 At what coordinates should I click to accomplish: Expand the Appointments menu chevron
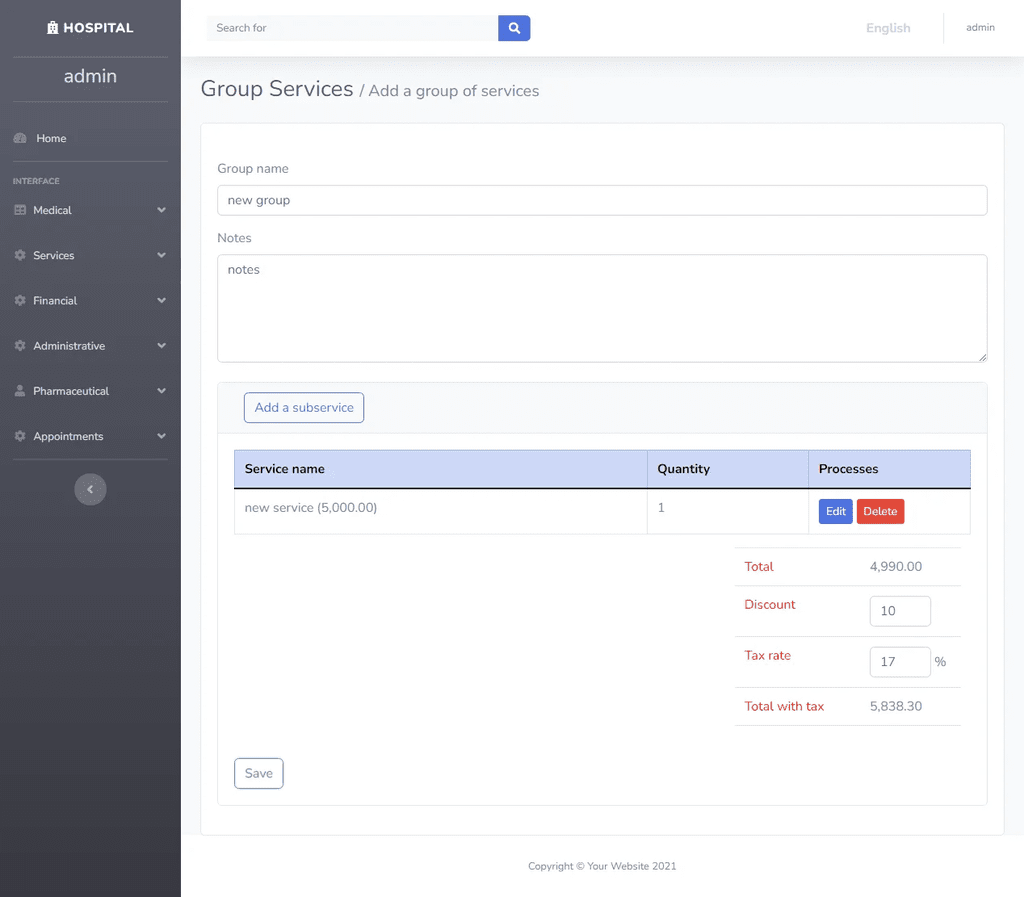pos(161,435)
